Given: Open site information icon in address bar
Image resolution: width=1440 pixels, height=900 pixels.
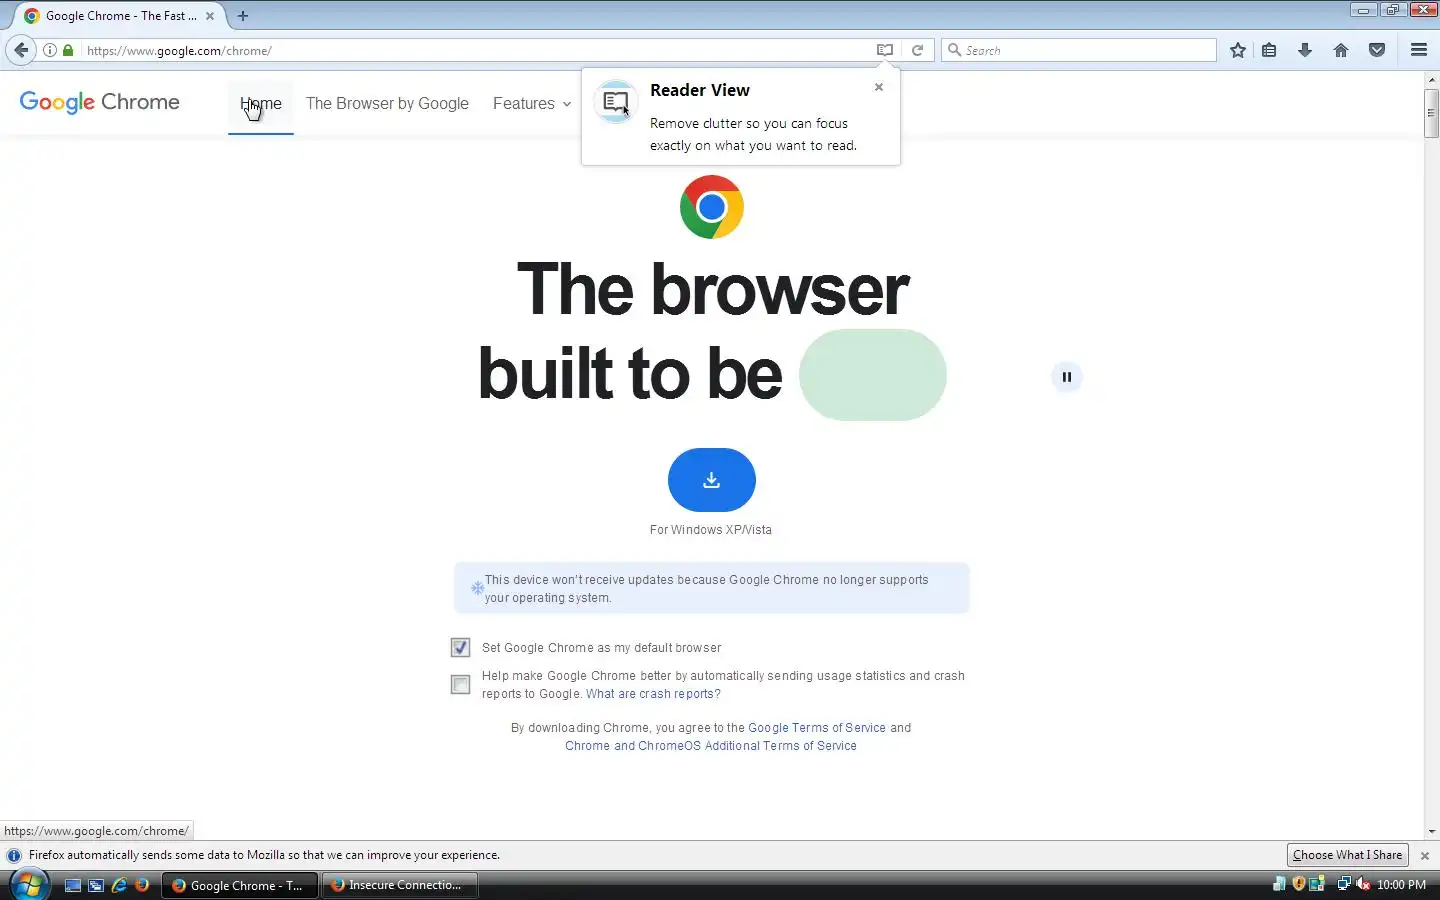Looking at the screenshot, I should [x=50, y=50].
